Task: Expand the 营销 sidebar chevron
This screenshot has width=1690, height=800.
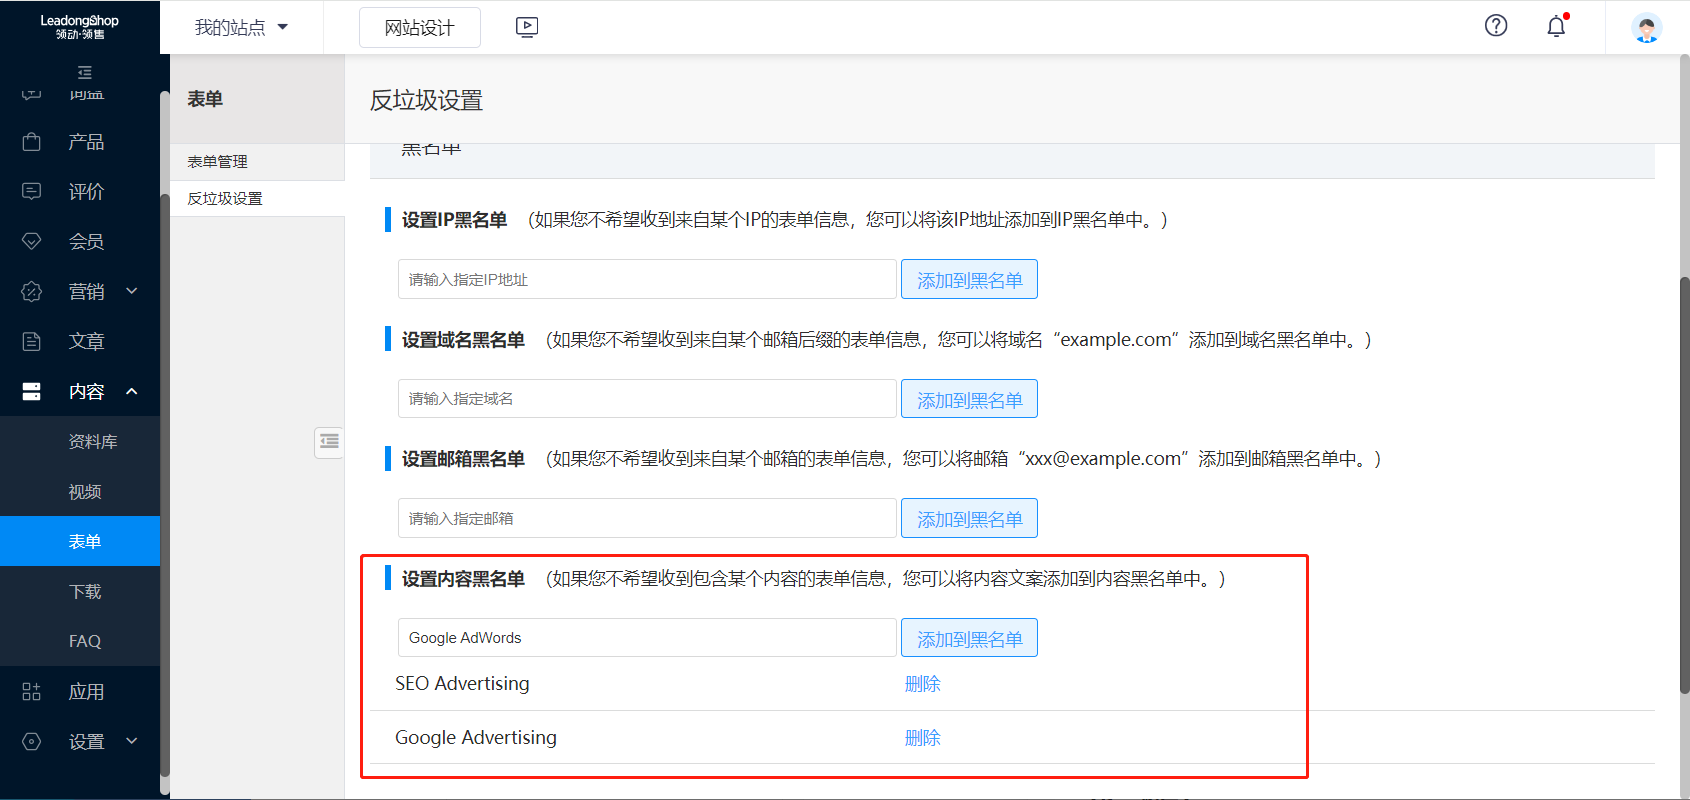Action: click(132, 291)
